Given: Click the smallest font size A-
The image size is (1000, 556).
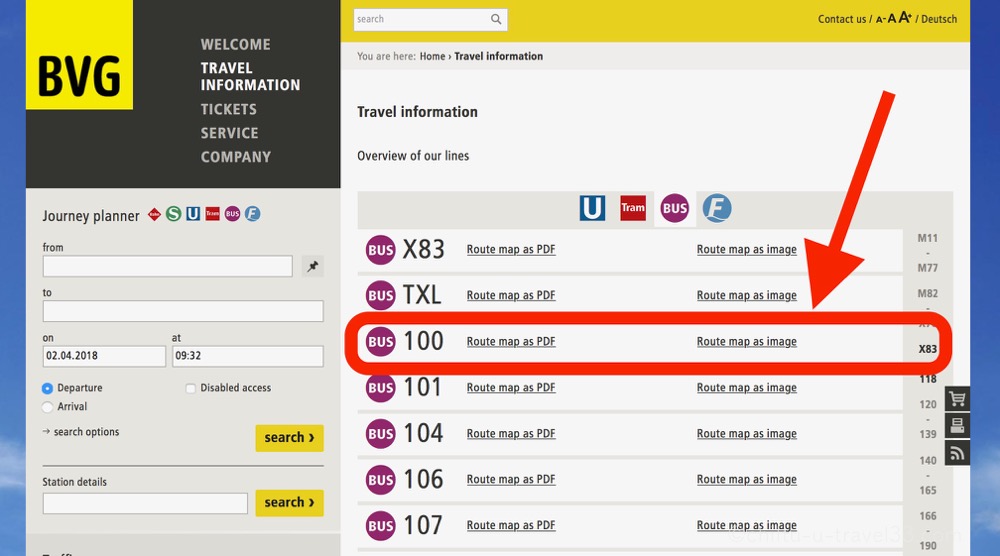Looking at the screenshot, I should click(881, 20).
